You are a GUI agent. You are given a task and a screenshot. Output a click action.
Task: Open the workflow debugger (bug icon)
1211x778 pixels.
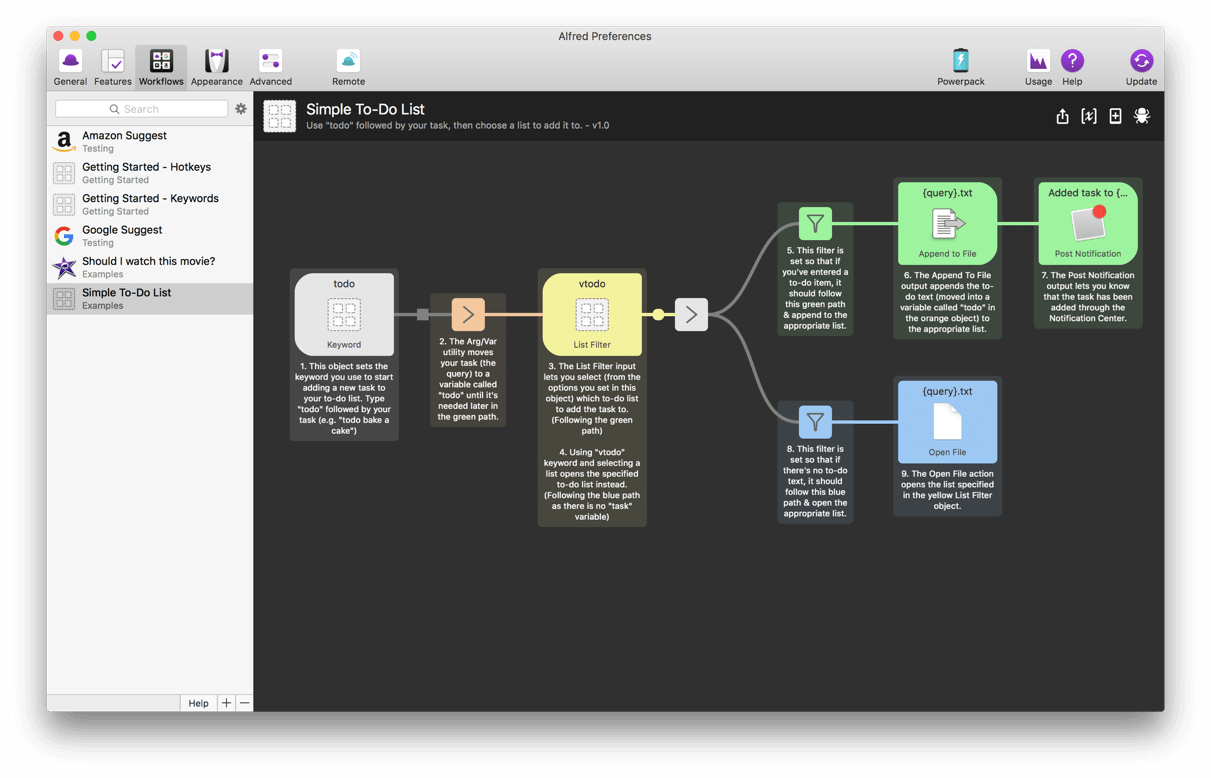(1141, 116)
